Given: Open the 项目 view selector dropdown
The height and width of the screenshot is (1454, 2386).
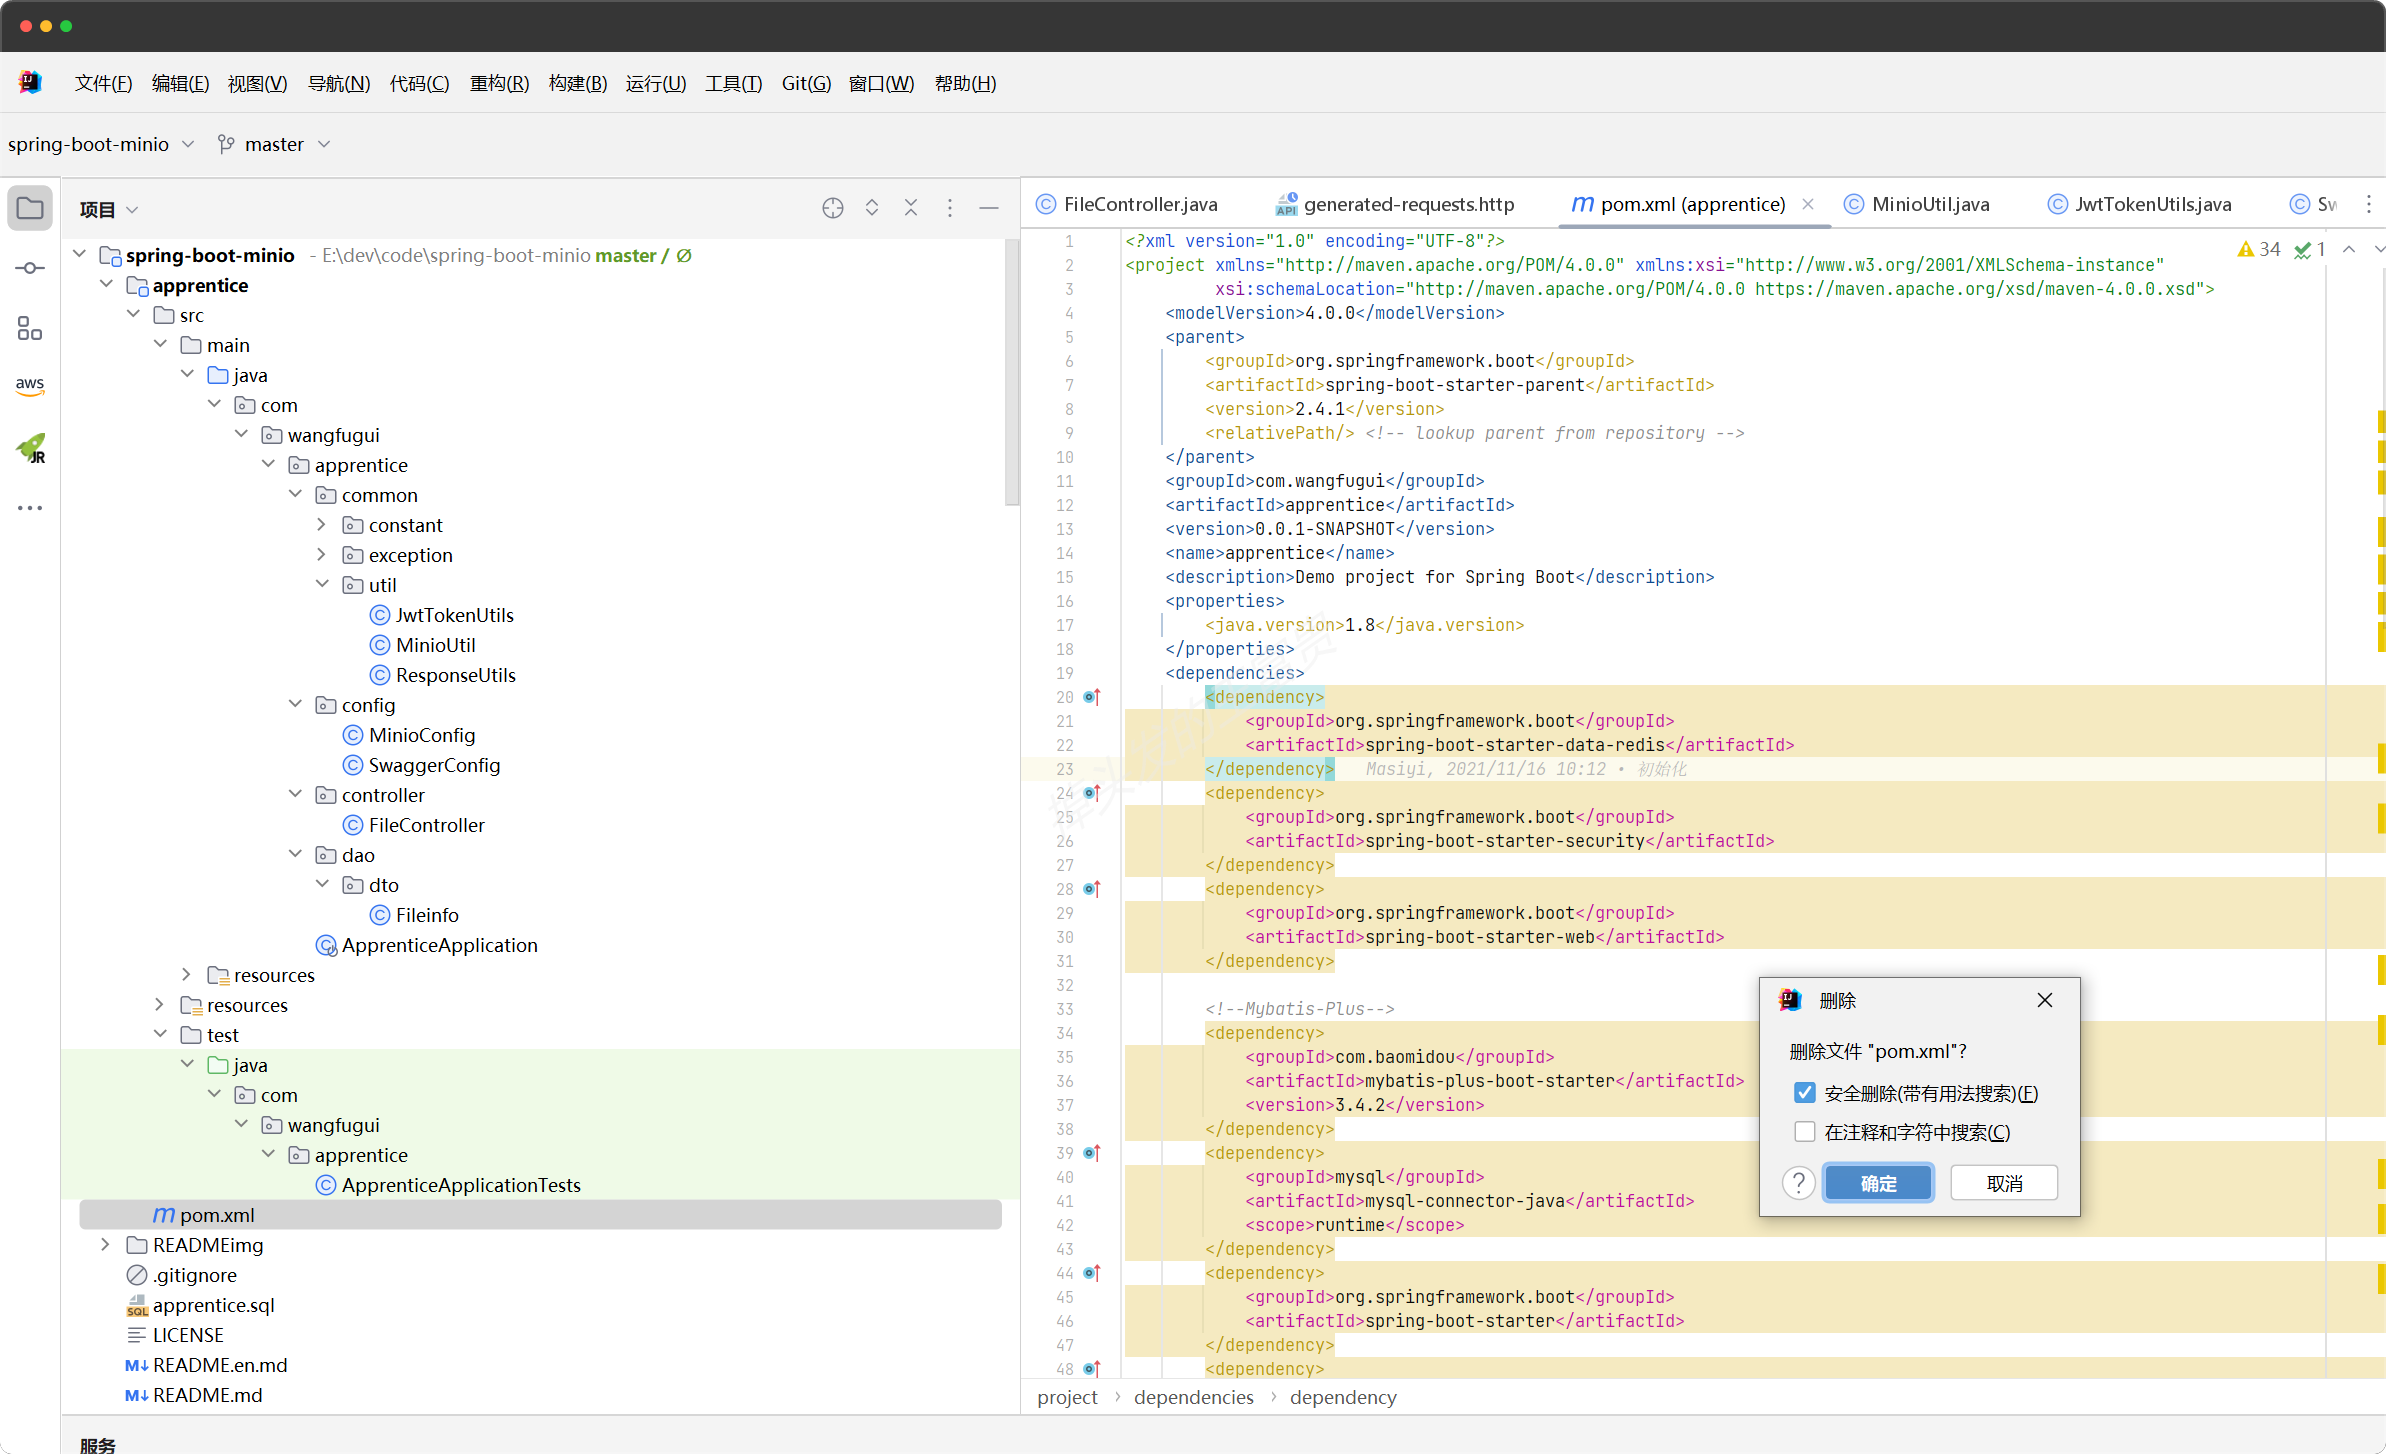Looking at the screenshot, I should pos(109,209).
